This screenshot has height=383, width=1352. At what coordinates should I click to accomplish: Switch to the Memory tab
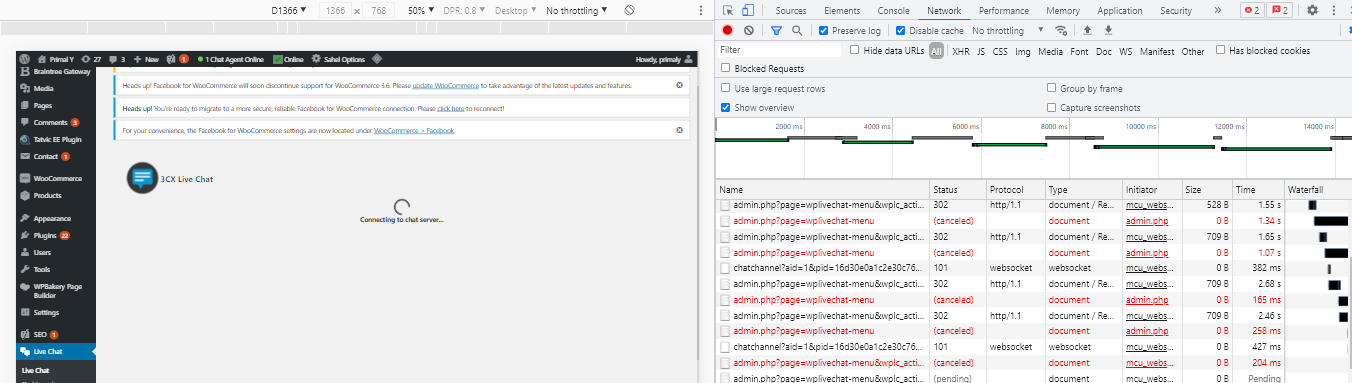(x=1062, y=10)
